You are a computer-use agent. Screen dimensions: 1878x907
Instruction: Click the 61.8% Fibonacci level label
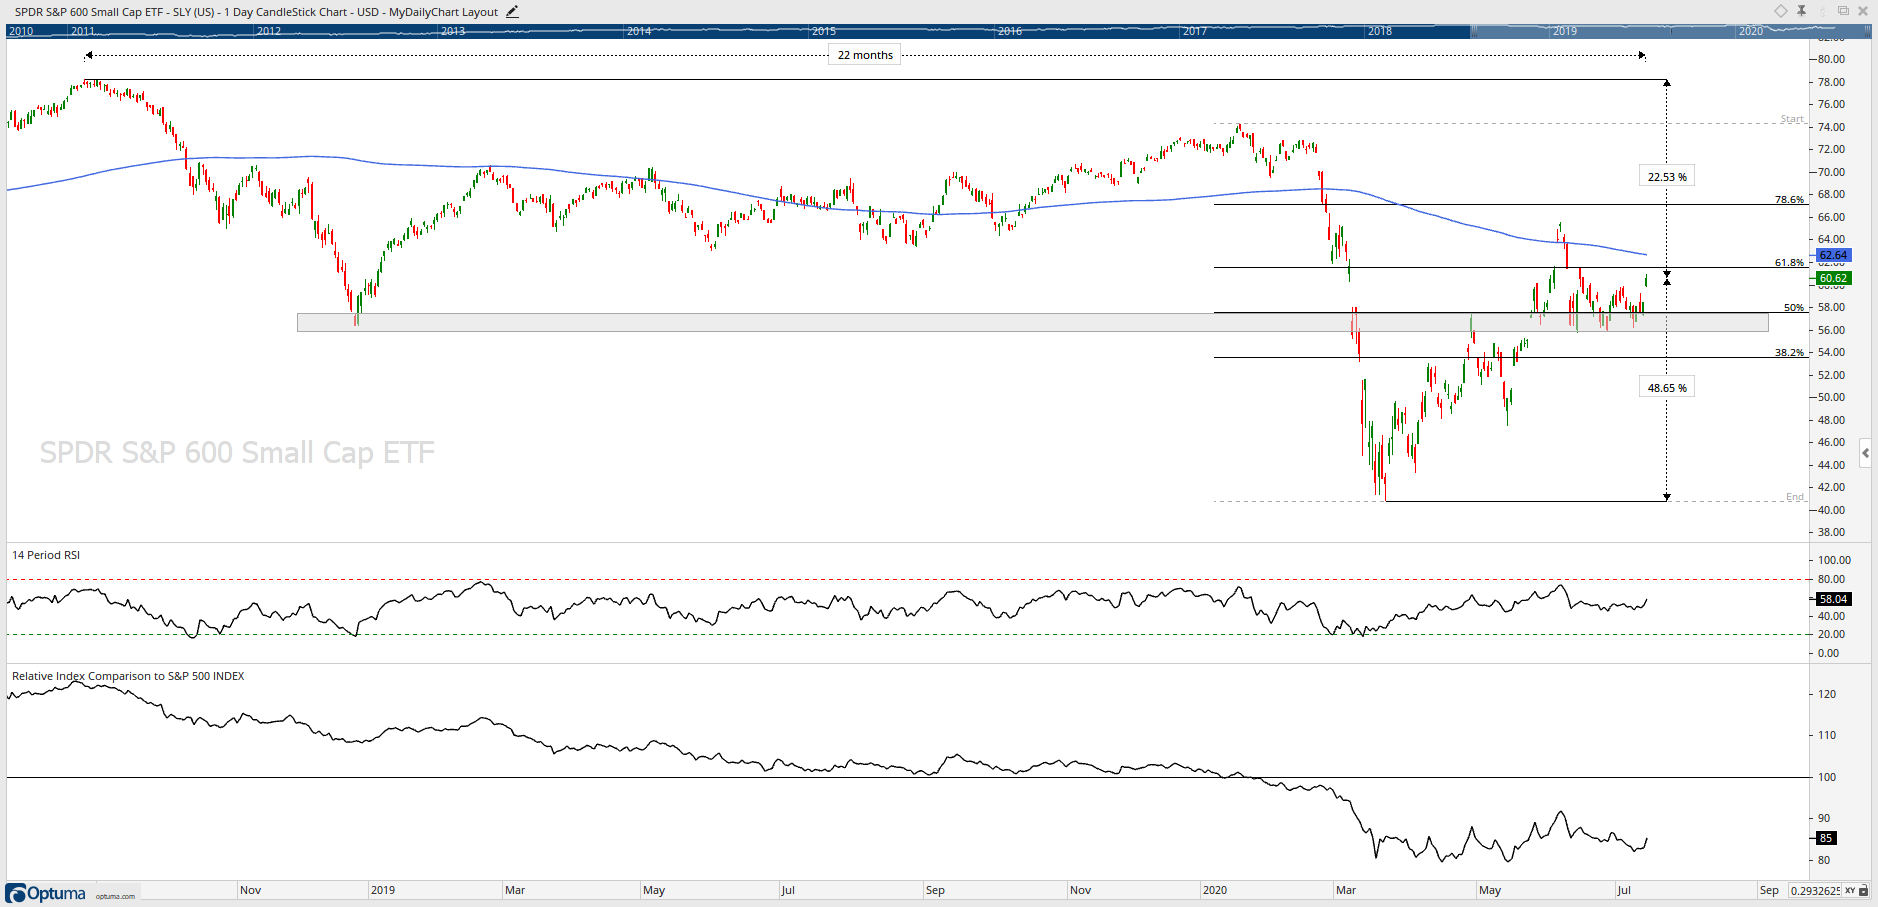(1789, 263)
